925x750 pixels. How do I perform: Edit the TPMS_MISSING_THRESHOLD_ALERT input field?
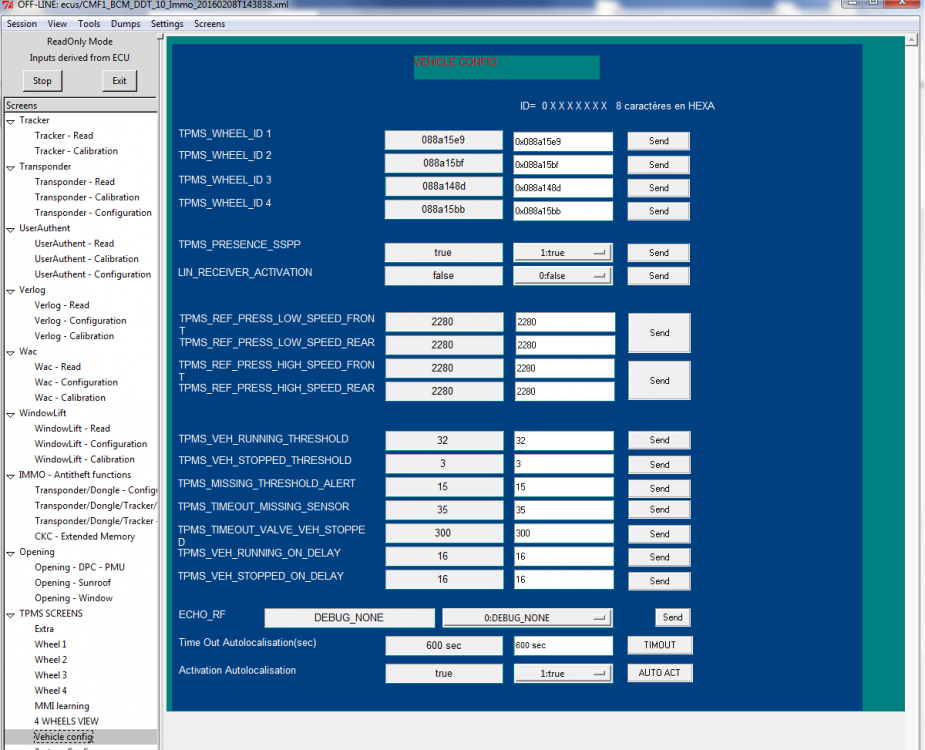[564, 487]
